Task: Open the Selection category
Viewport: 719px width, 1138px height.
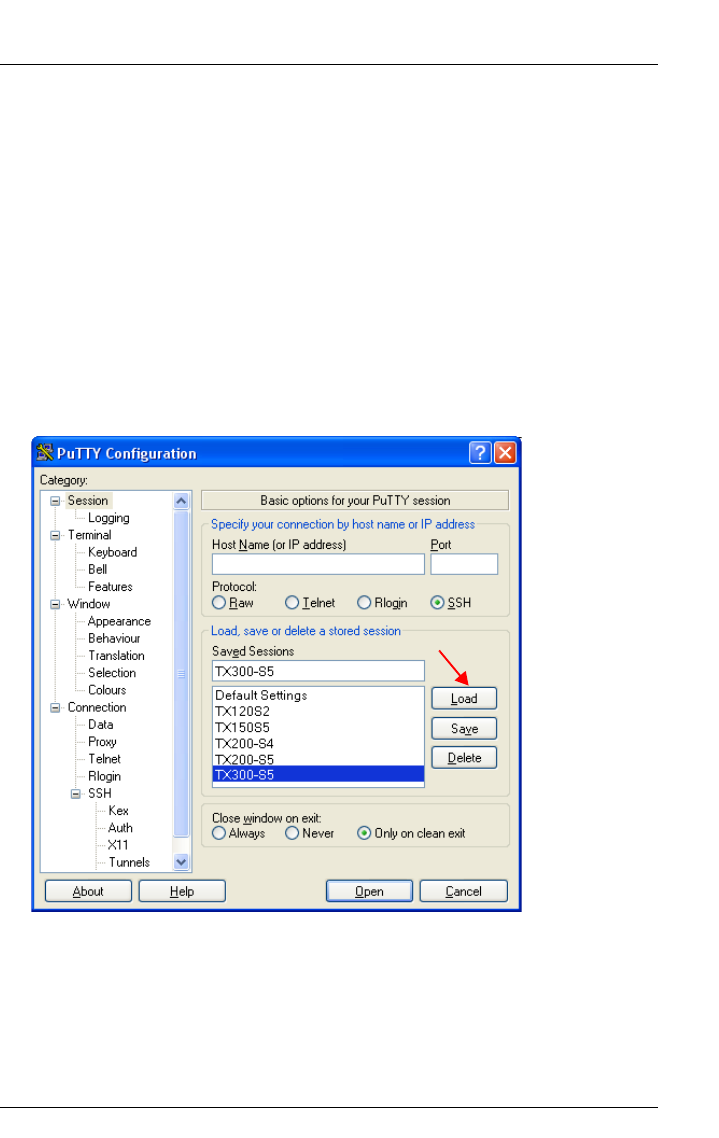Action: (x=112, y=673)
